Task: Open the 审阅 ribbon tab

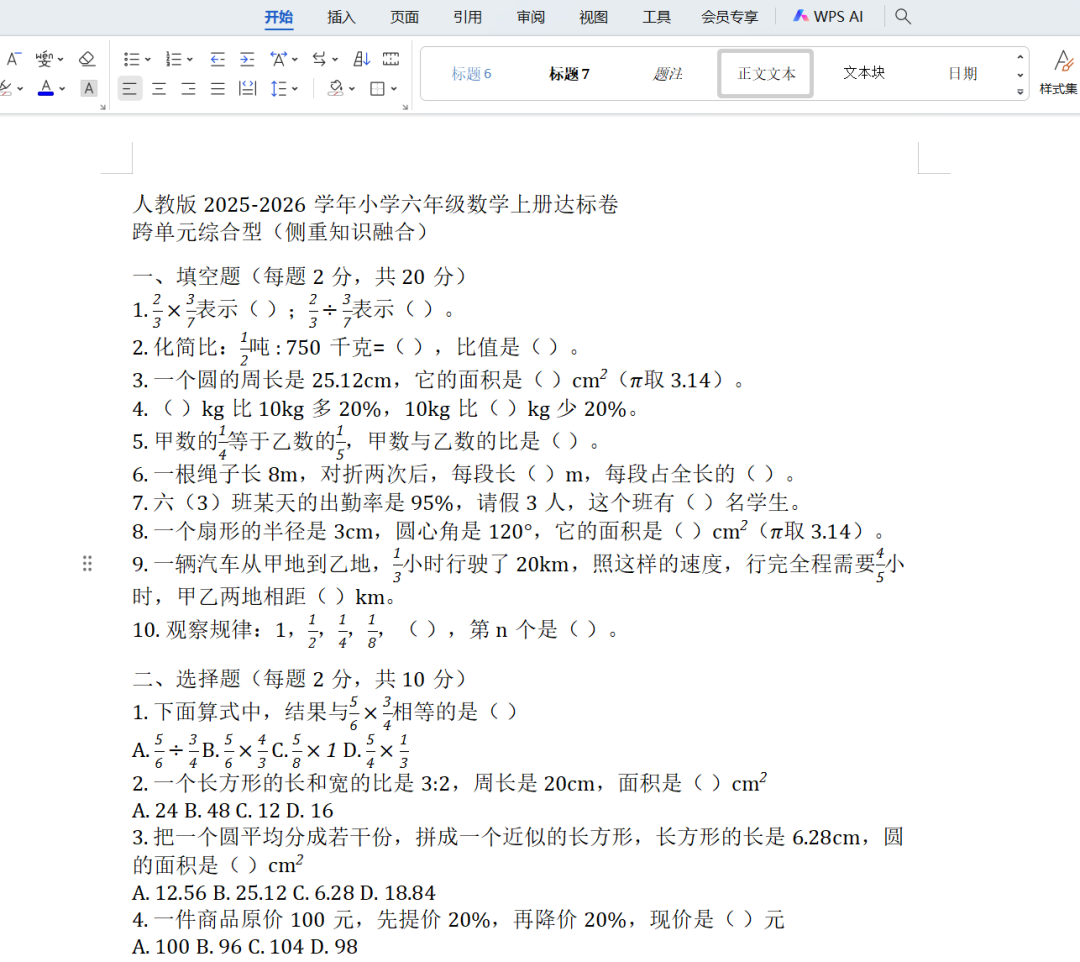Action: 530,17
